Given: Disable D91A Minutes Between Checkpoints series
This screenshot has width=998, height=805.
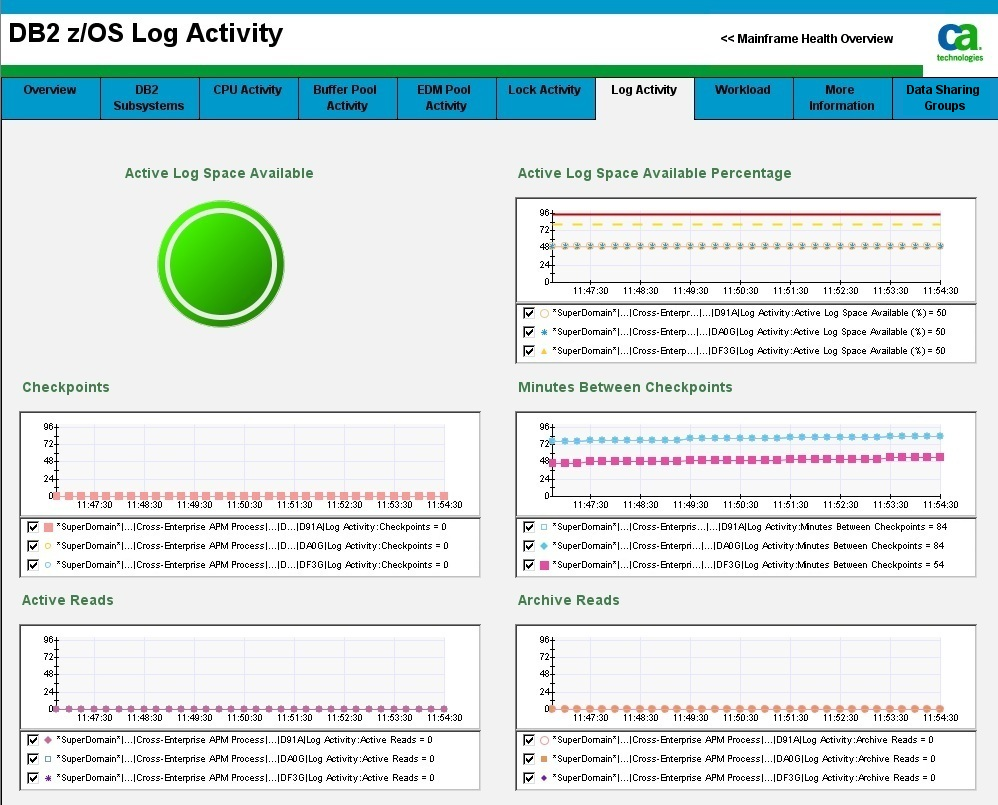Looking at the screenshot, I should coord(528,527).
